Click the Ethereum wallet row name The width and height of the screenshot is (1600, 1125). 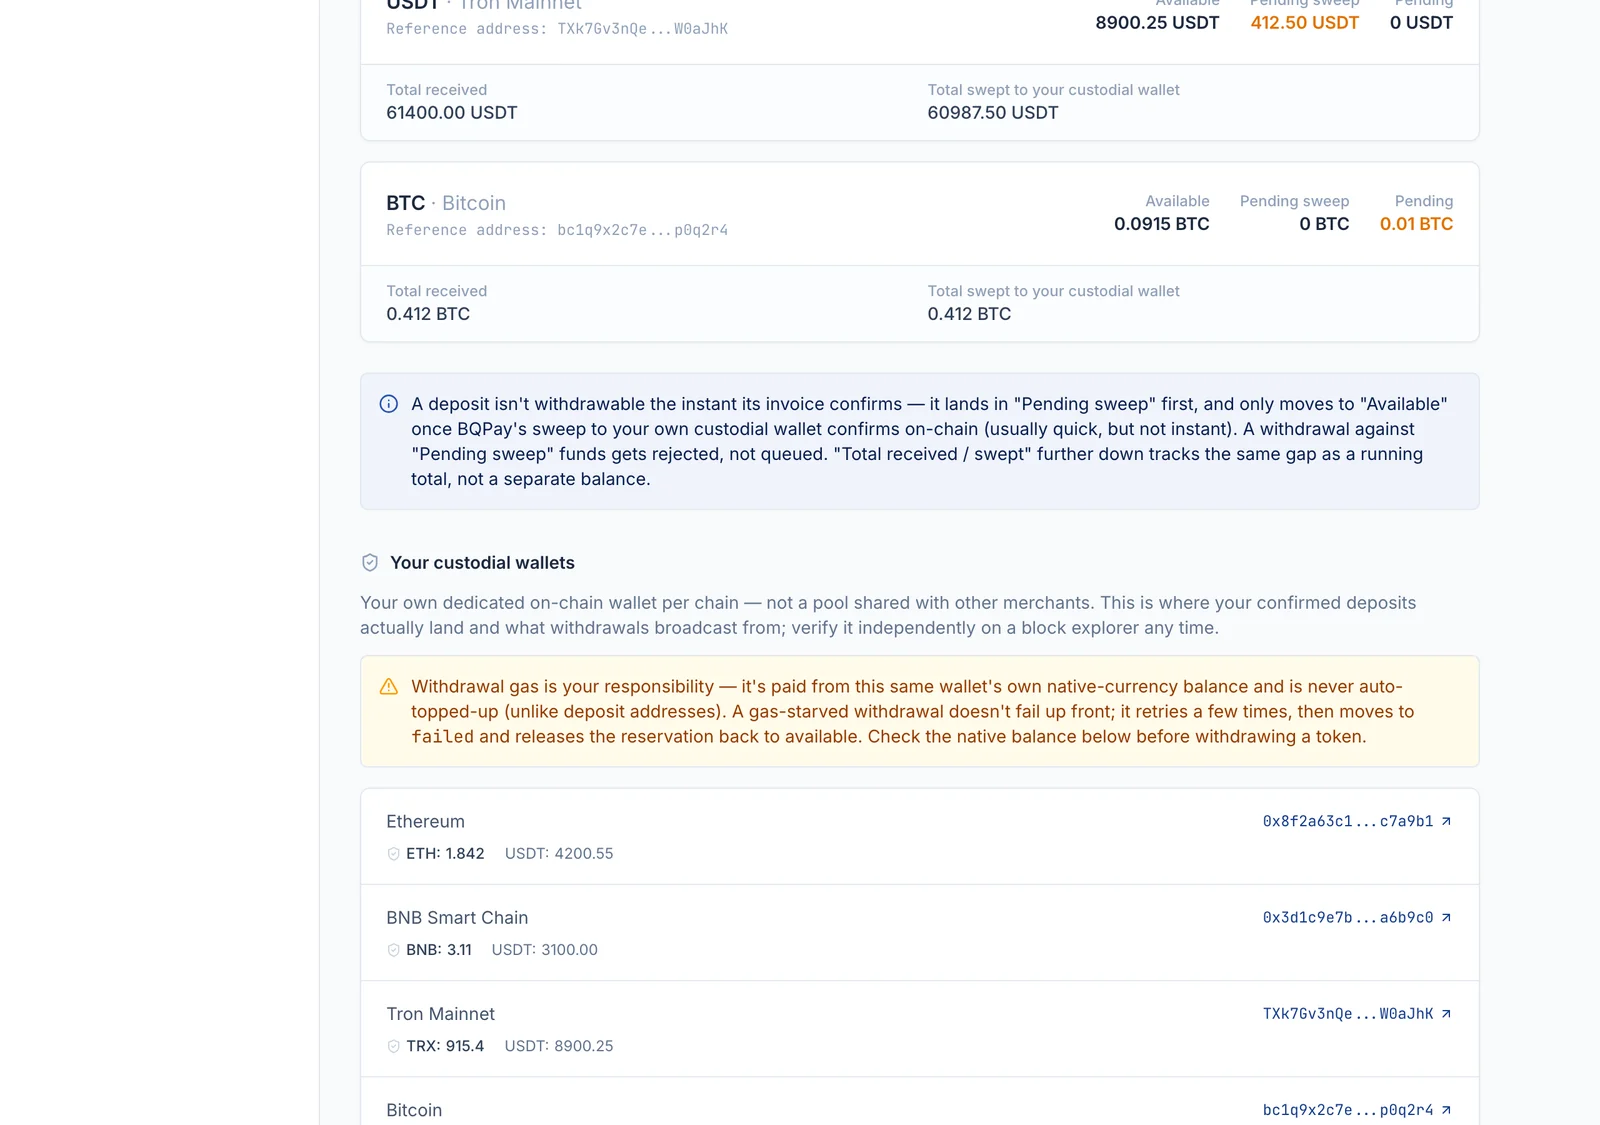(425, 822)
